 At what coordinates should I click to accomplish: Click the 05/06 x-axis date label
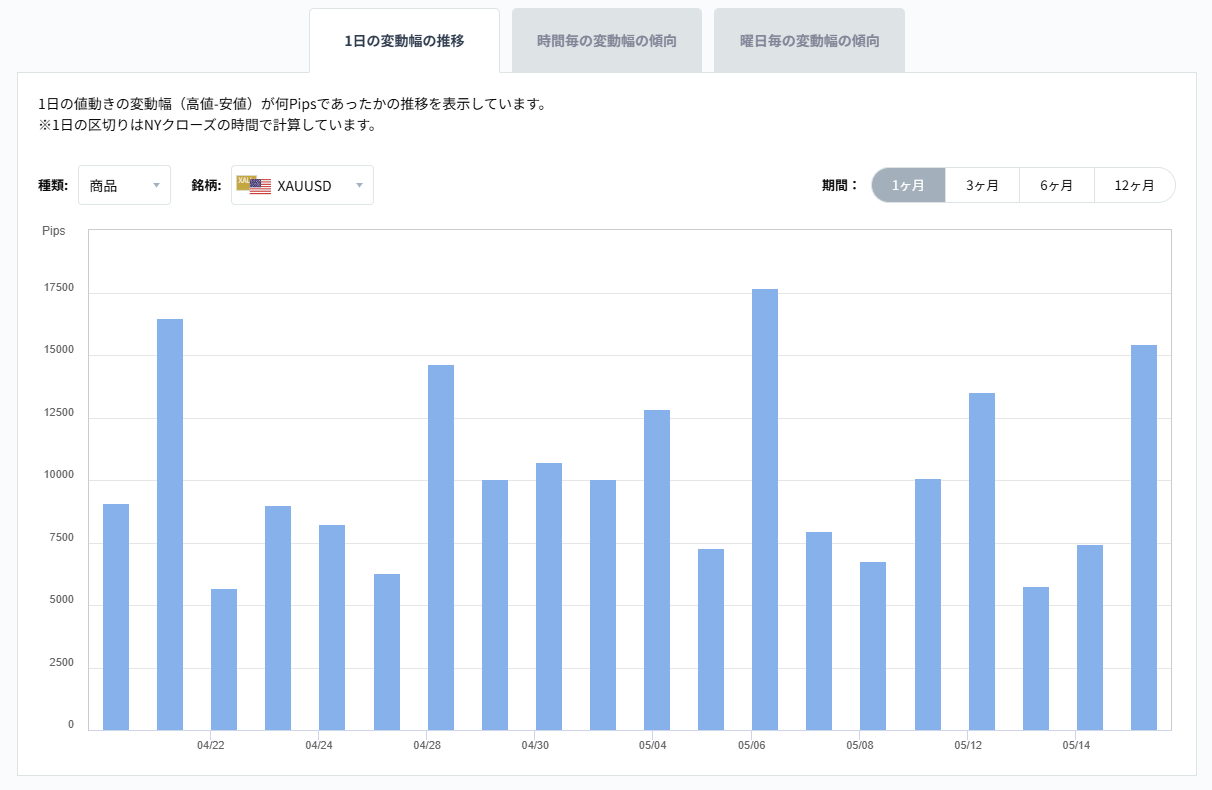click(751, 745)
